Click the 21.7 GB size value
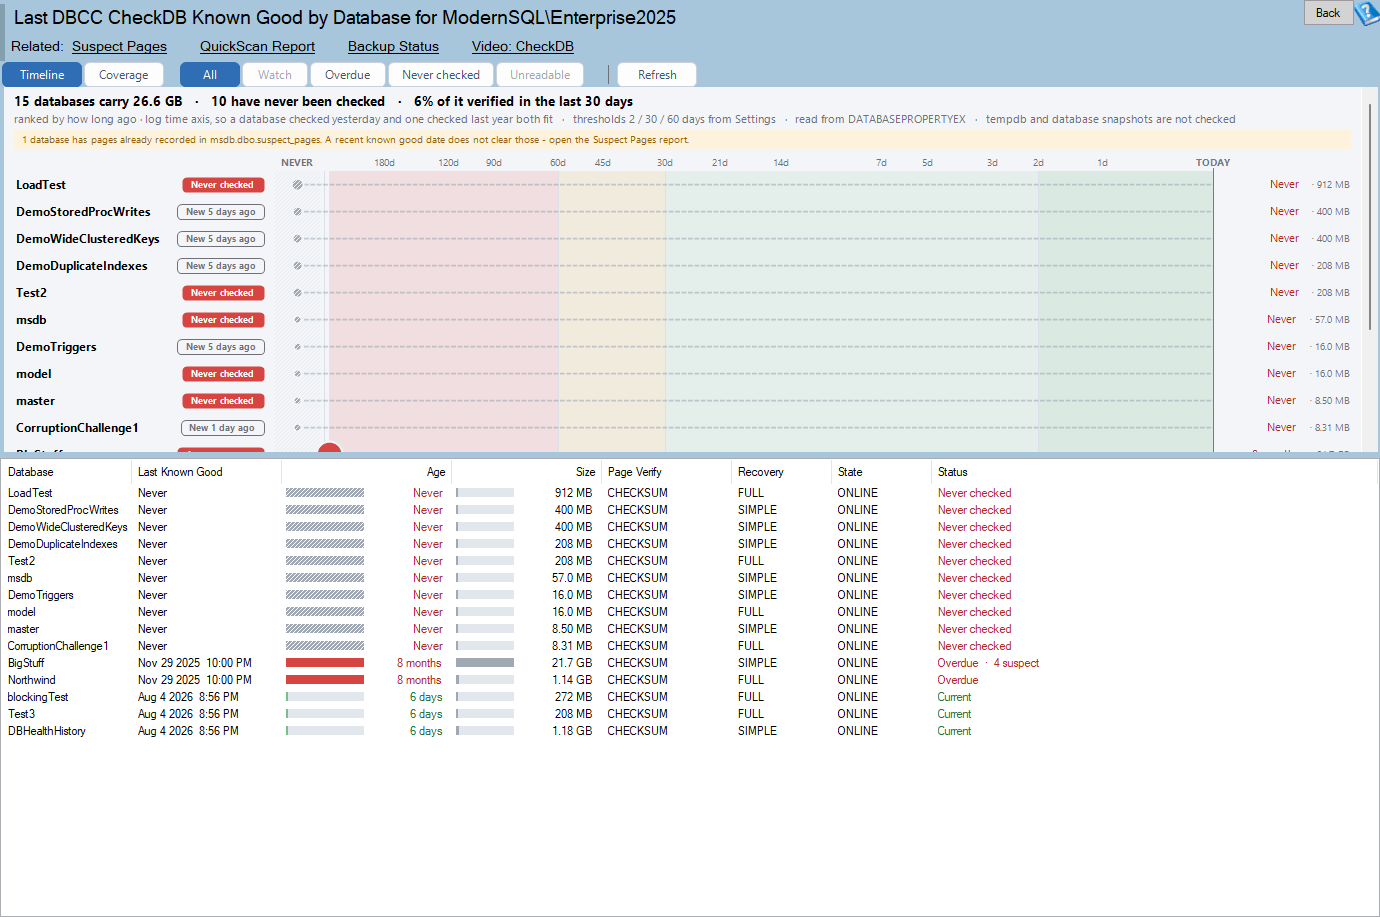 572,663
